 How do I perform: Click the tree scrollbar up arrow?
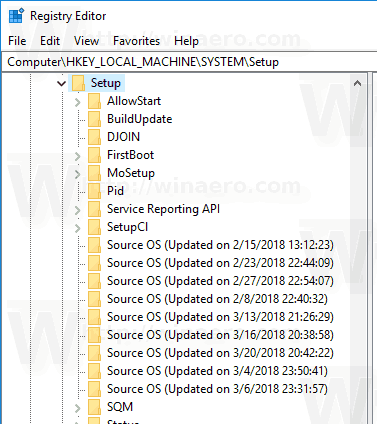pyautogui.click(x=357, y=83)
